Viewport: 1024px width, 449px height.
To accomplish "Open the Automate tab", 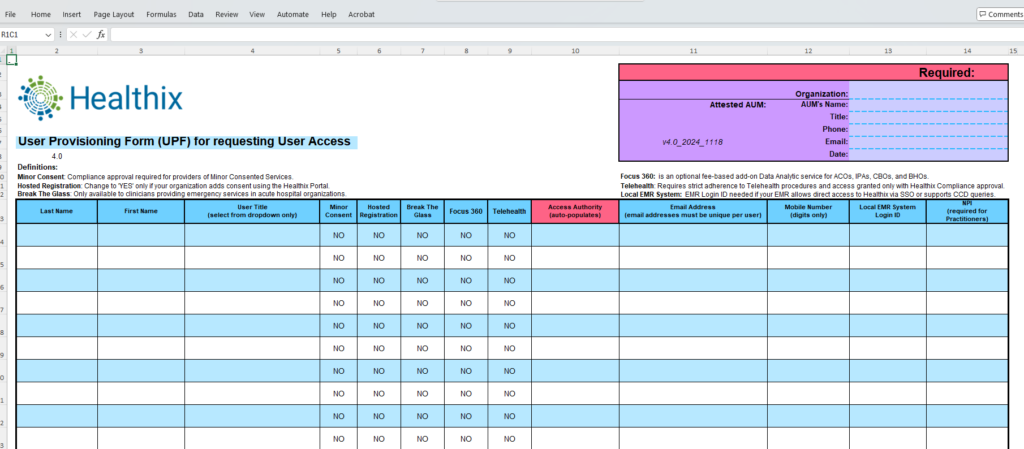I will 293,14.
